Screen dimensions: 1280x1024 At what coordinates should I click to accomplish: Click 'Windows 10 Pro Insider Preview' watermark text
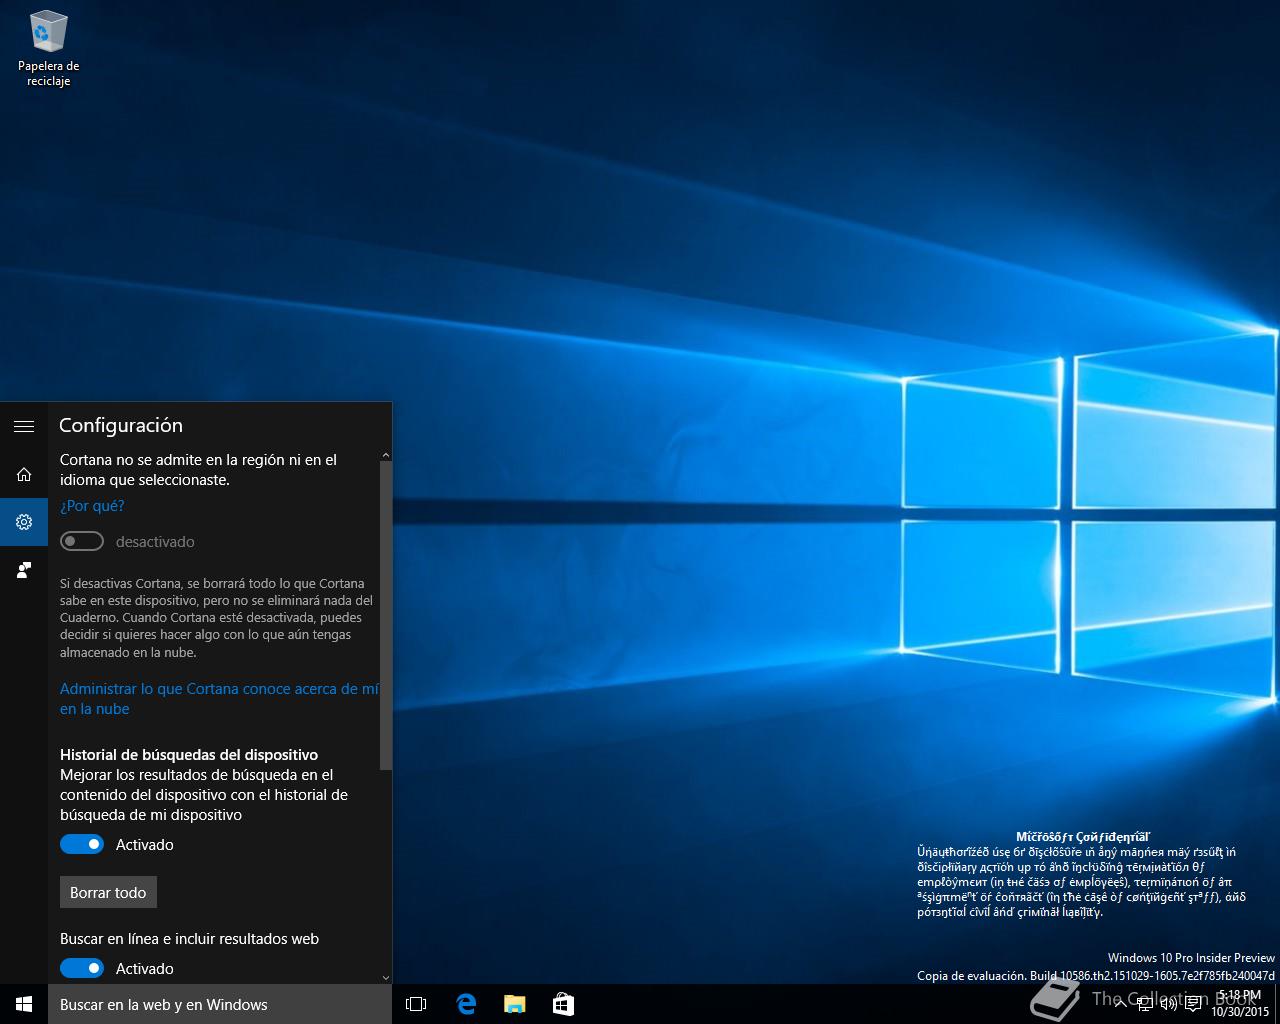1191,958
